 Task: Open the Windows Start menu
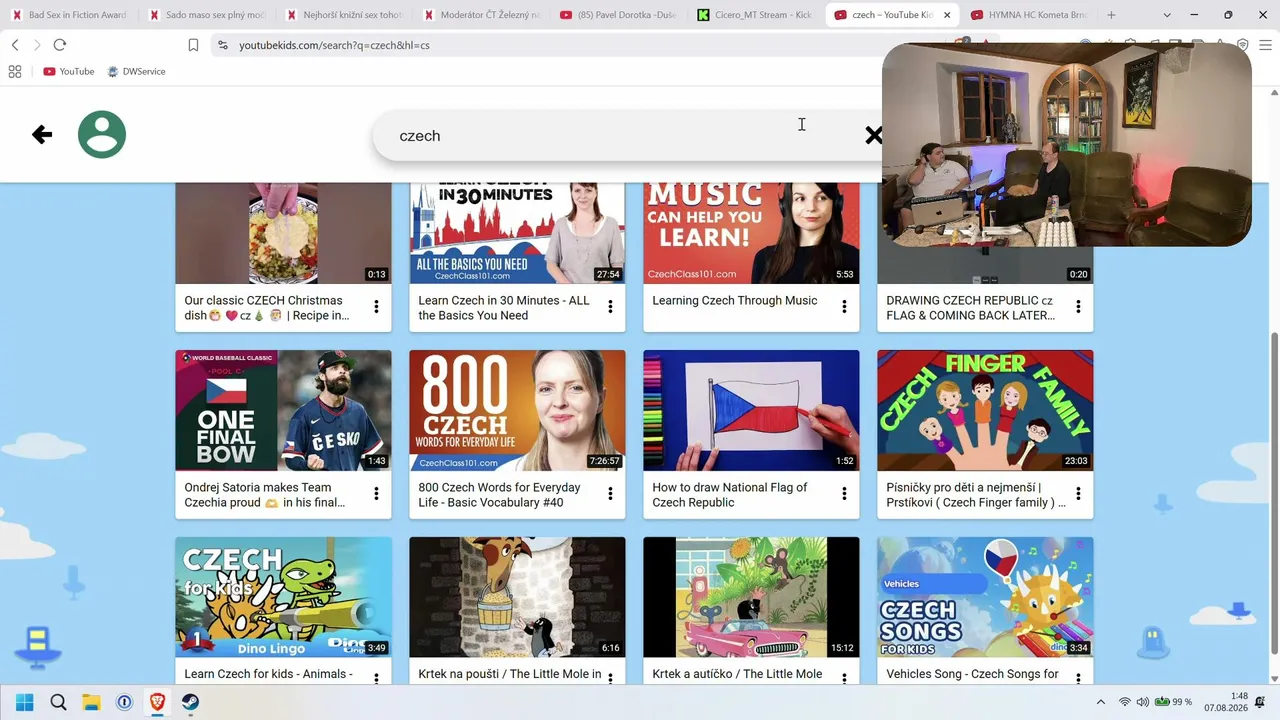tap(25, 702)
